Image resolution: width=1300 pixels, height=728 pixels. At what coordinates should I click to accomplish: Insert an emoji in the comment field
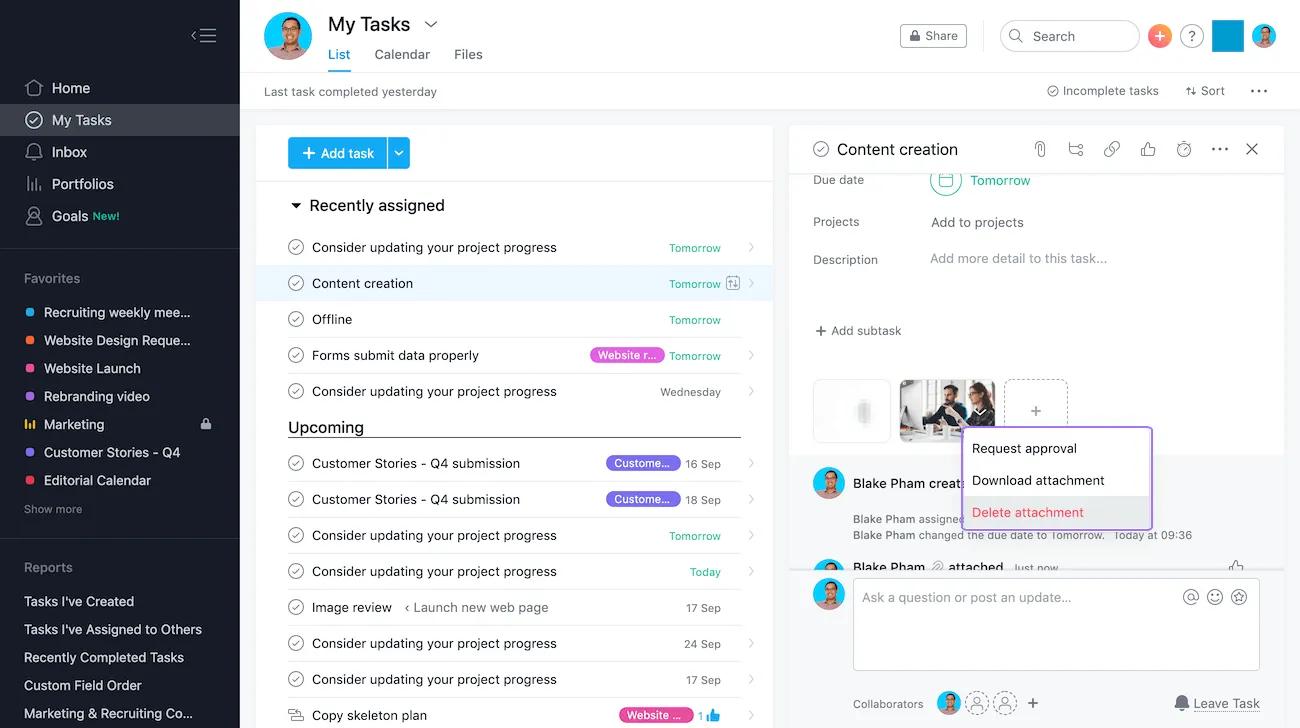point(1215,596)
